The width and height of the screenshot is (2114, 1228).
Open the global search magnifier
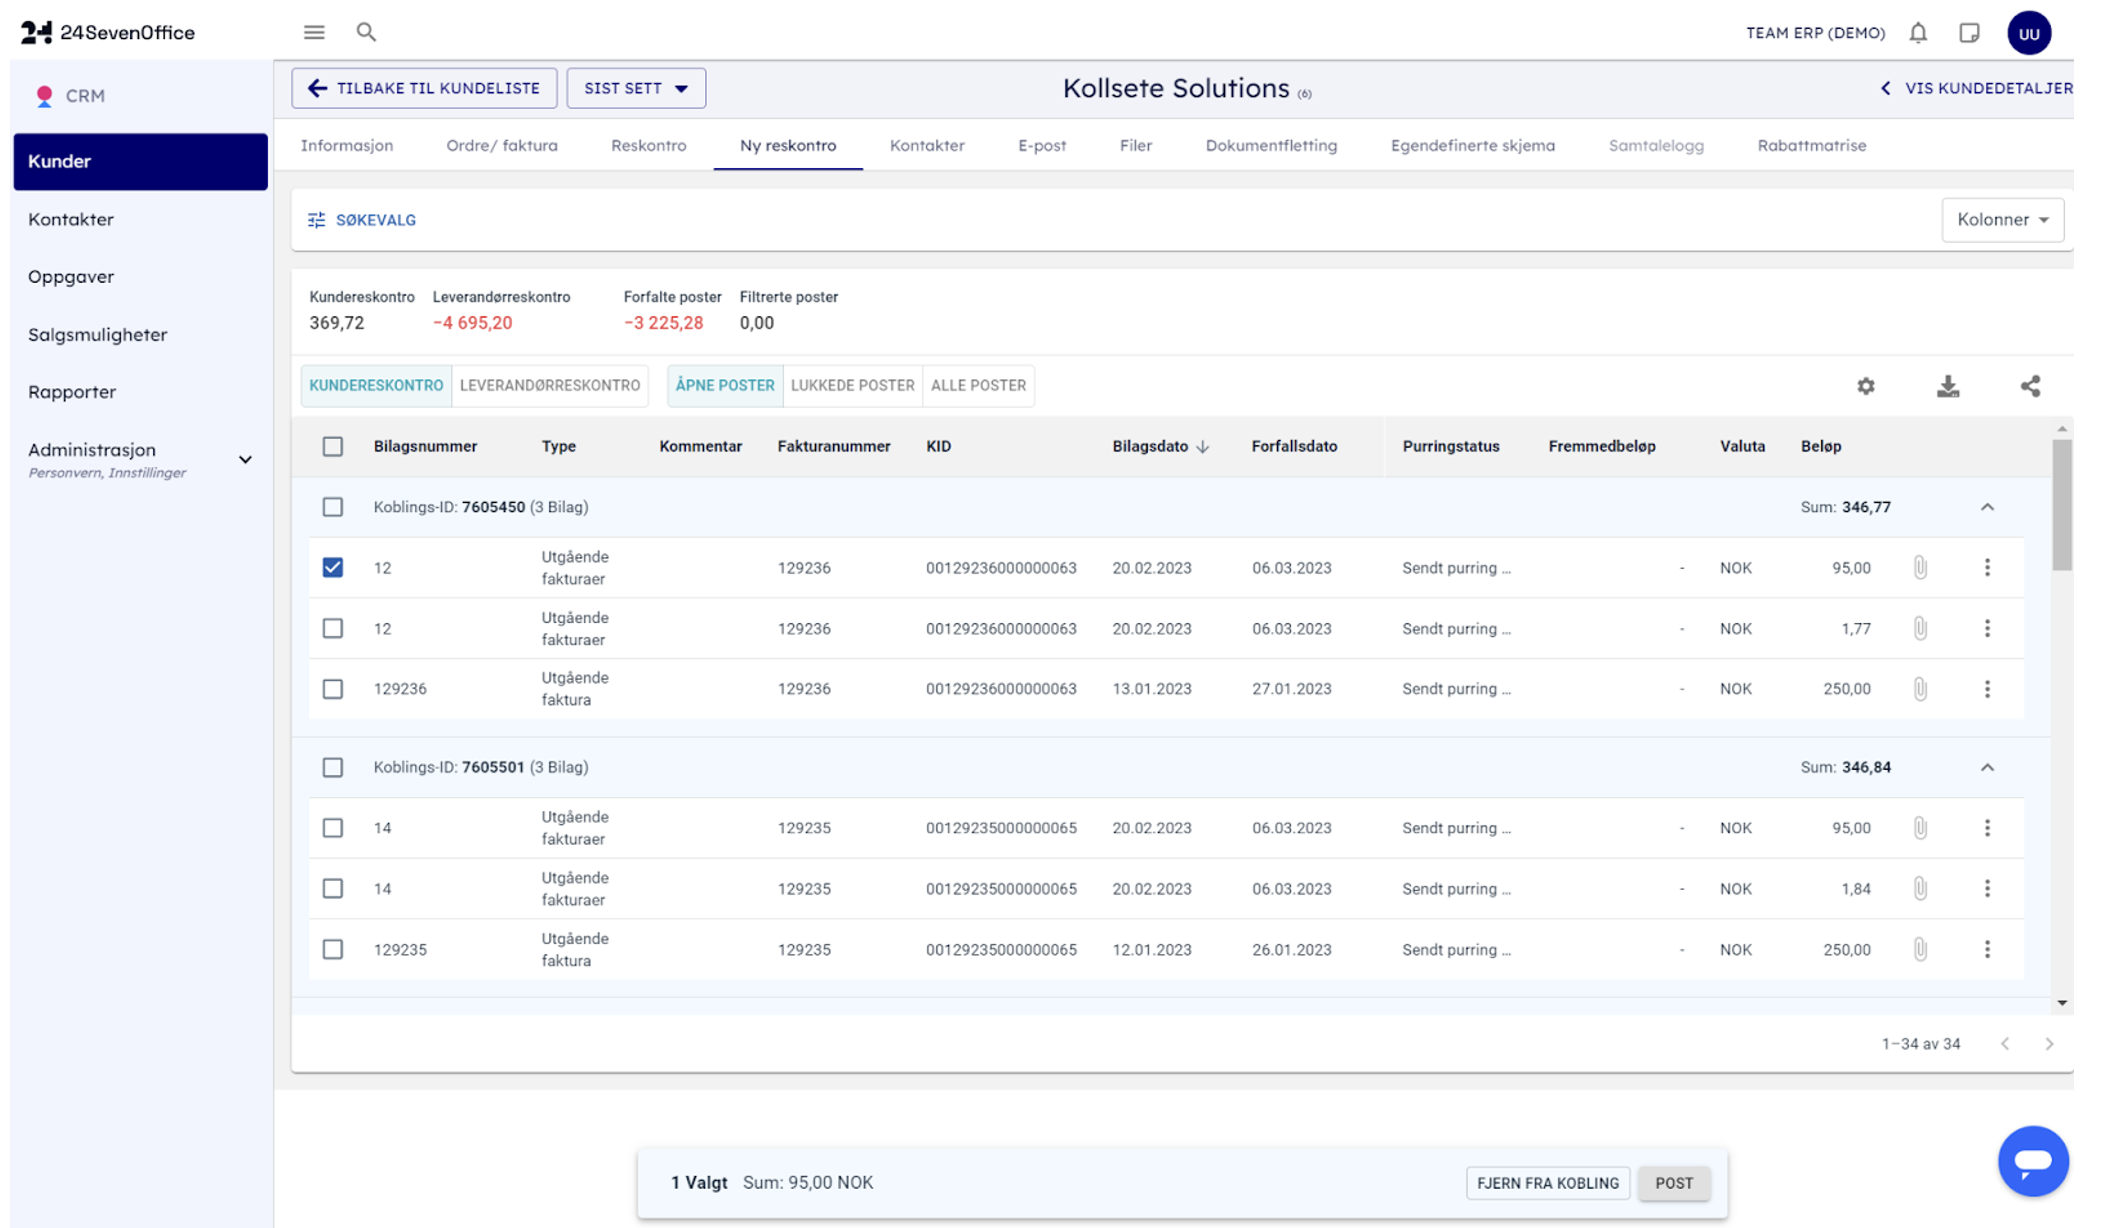click(366, 32)
